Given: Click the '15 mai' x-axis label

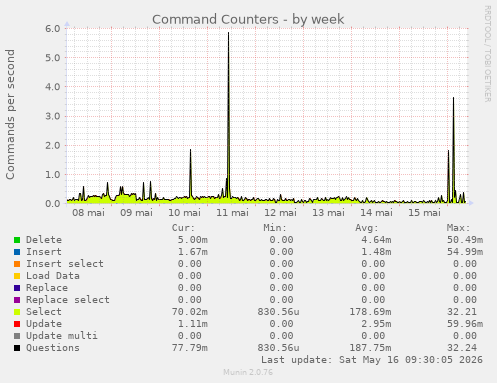Looking at the screenshot, I should point(424,212).
